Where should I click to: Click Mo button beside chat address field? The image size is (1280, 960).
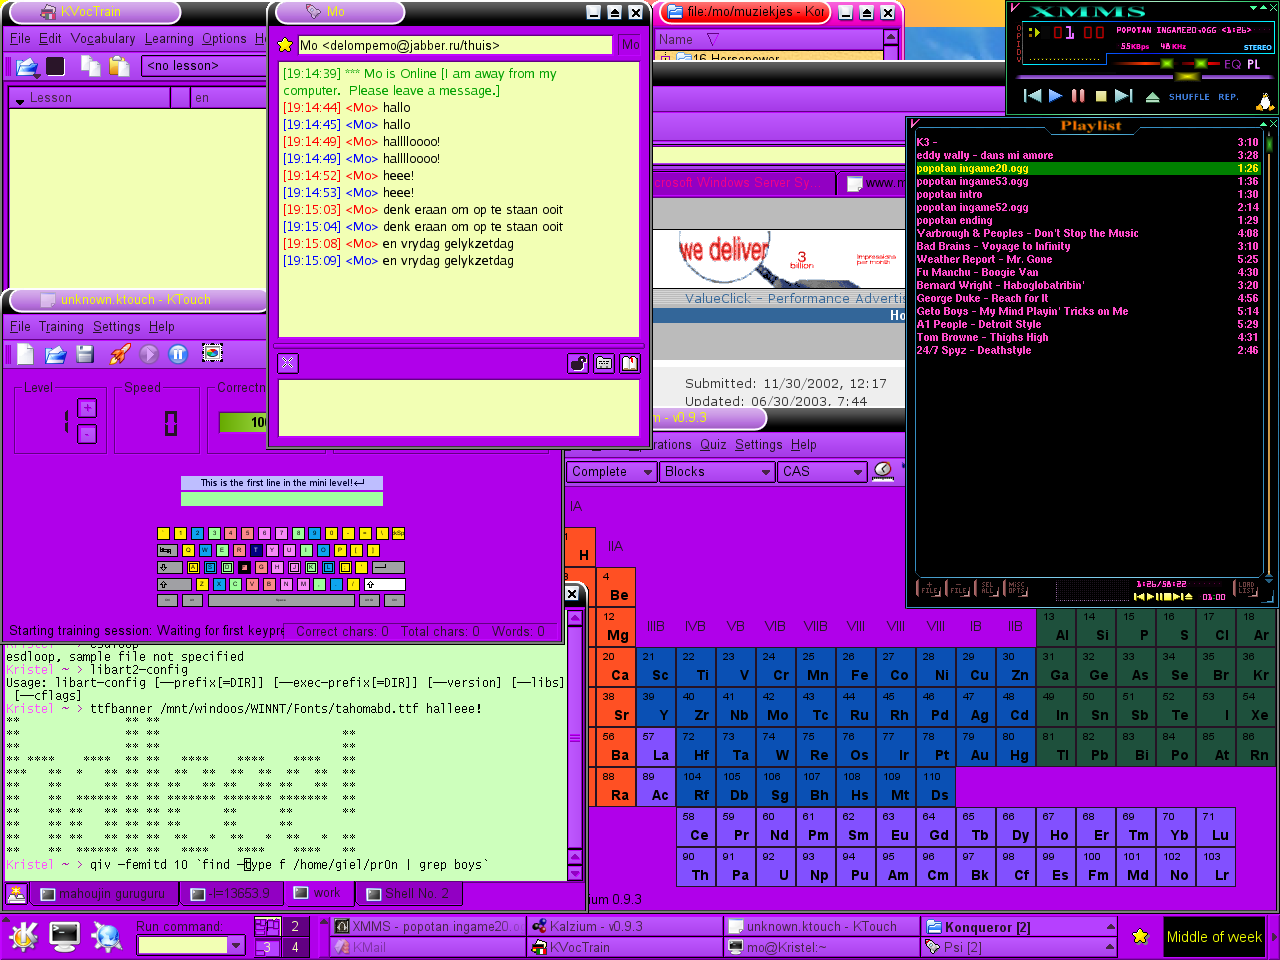pos(630,45)
